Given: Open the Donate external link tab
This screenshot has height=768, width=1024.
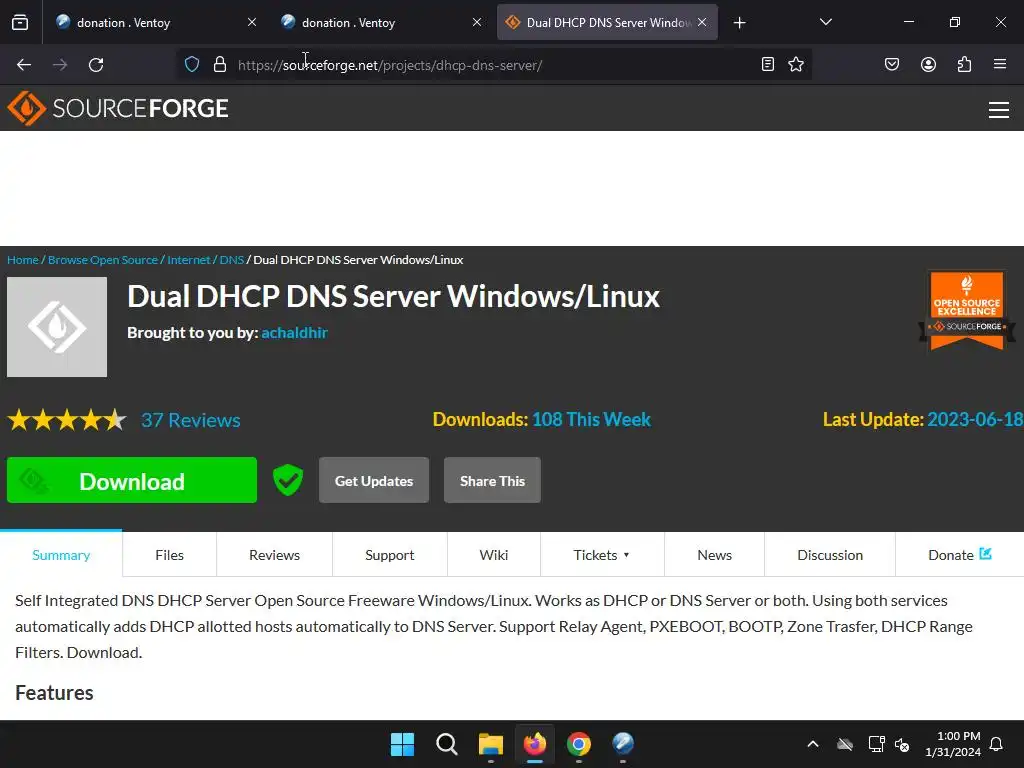Looking at the screenshot, I should [959, 555].
